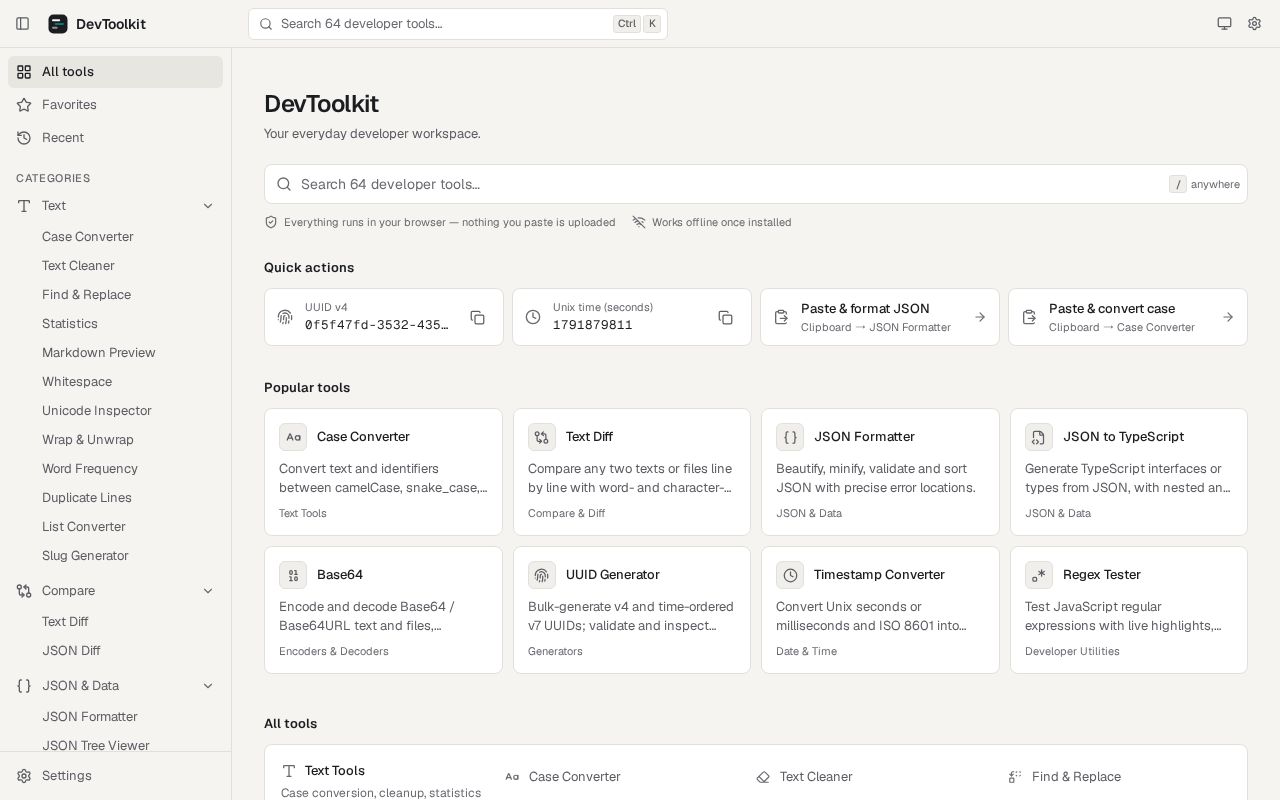Click the Find & Replace icon in All tools
Viewport: 1280px width, 800px height.
pos(1015,777)
